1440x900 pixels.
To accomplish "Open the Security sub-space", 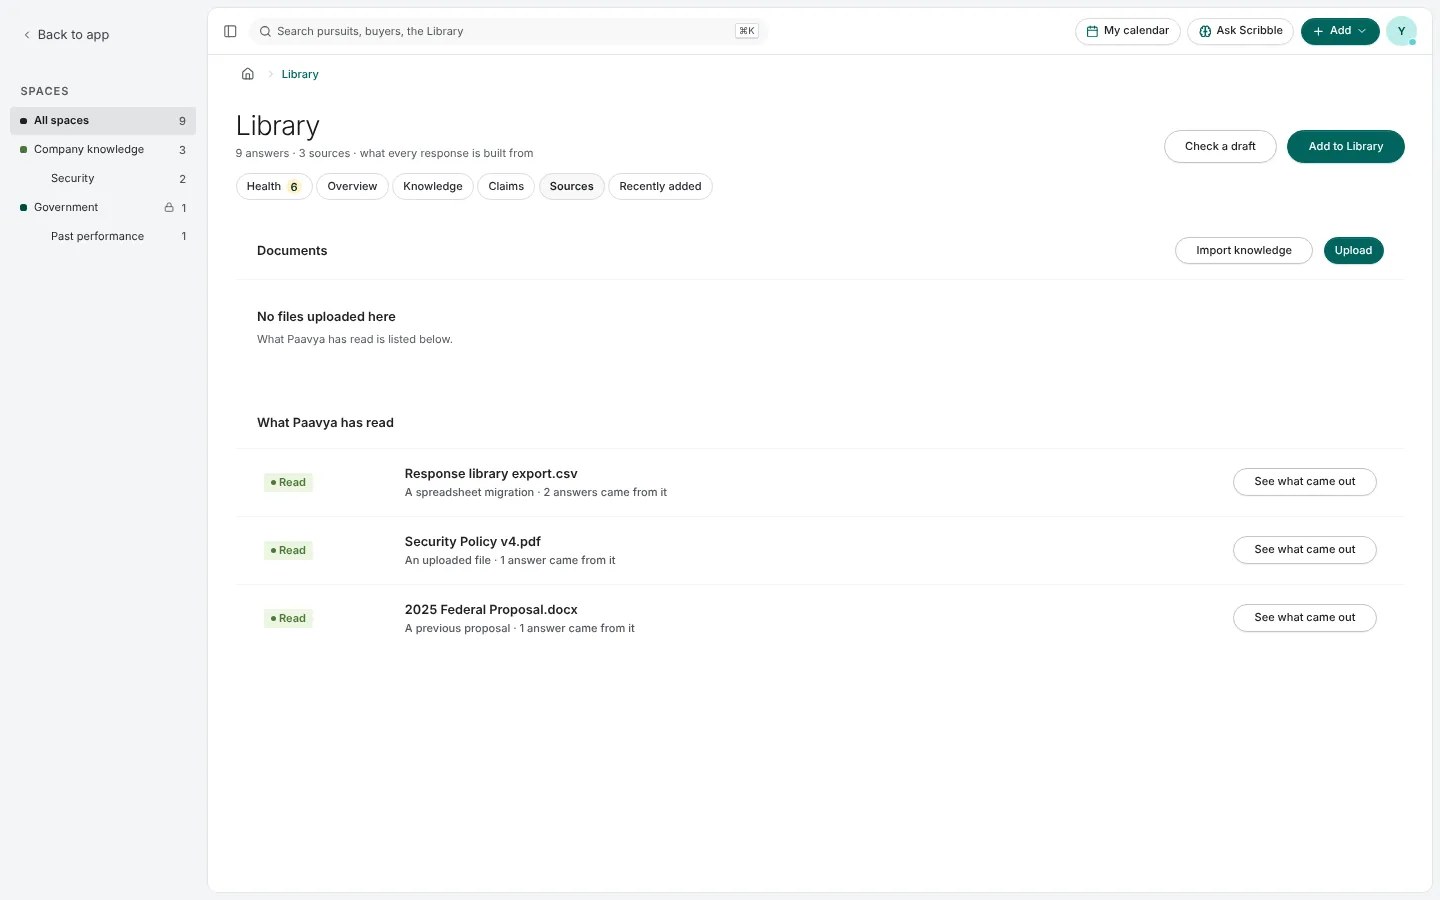I will 103,179.
